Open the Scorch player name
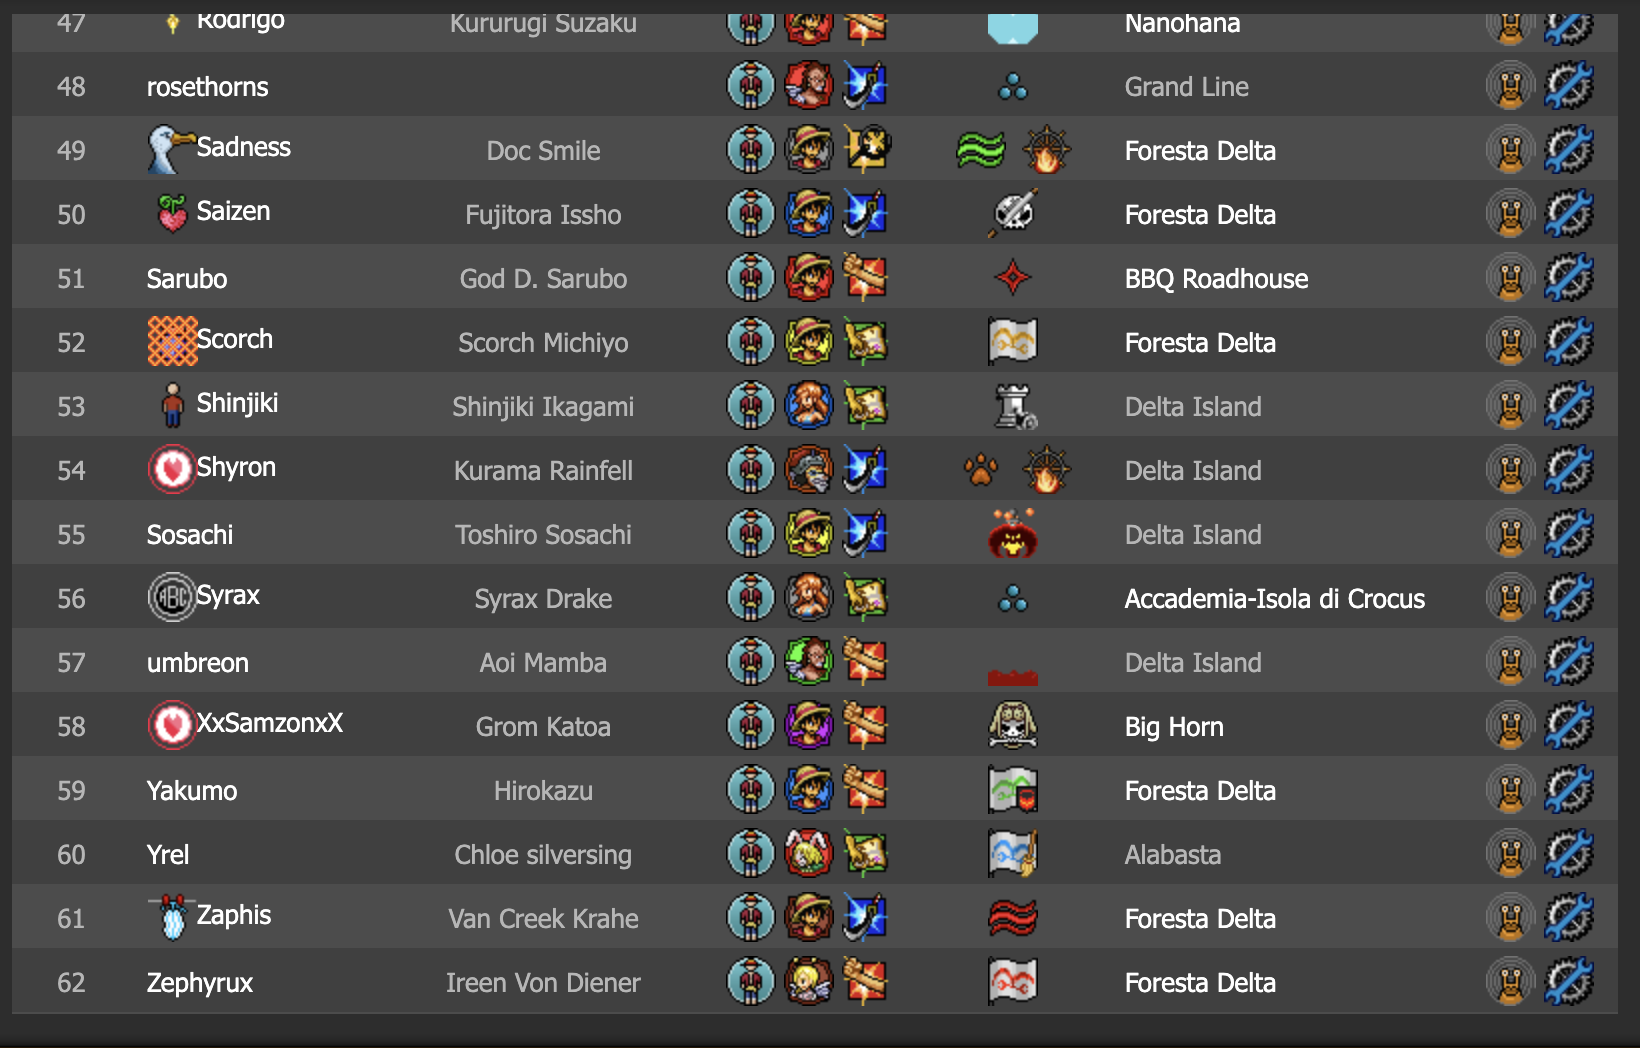This screenshot has width=1640, height=1048. (x=234, y=340)
